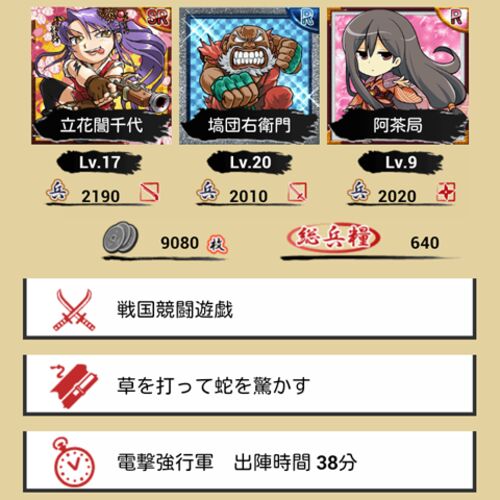Click the coin stack icon

click(120, 237)
